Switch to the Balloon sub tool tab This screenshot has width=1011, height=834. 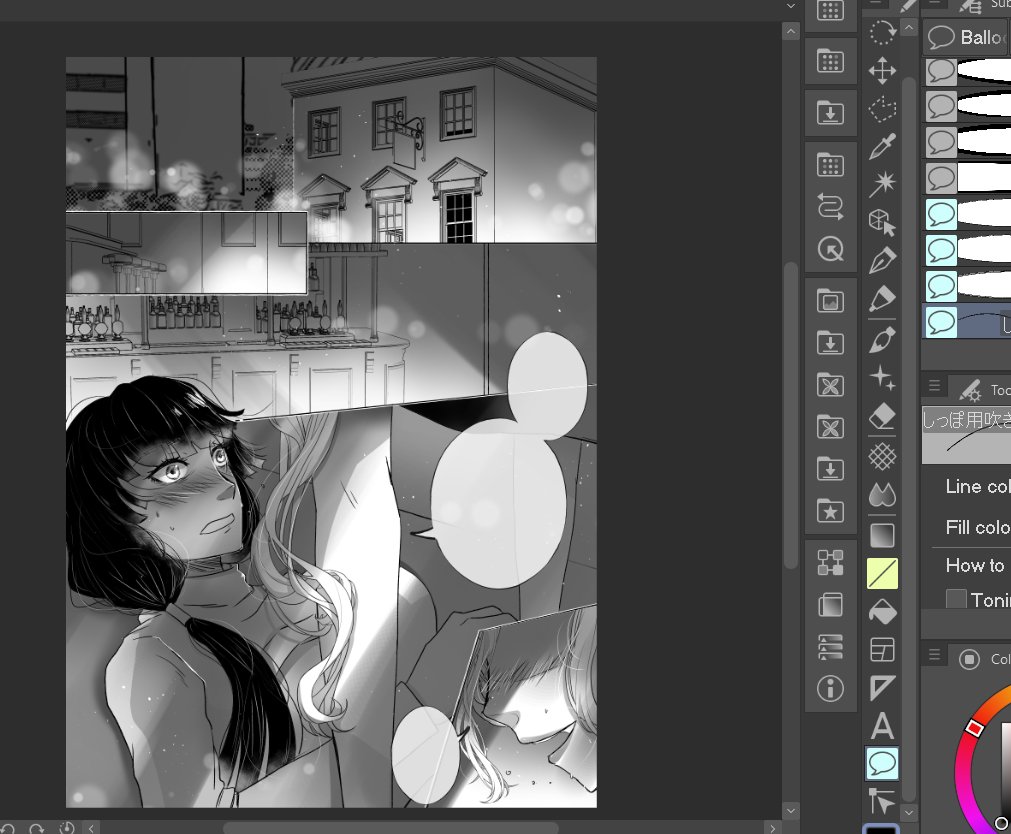(967, 37)
